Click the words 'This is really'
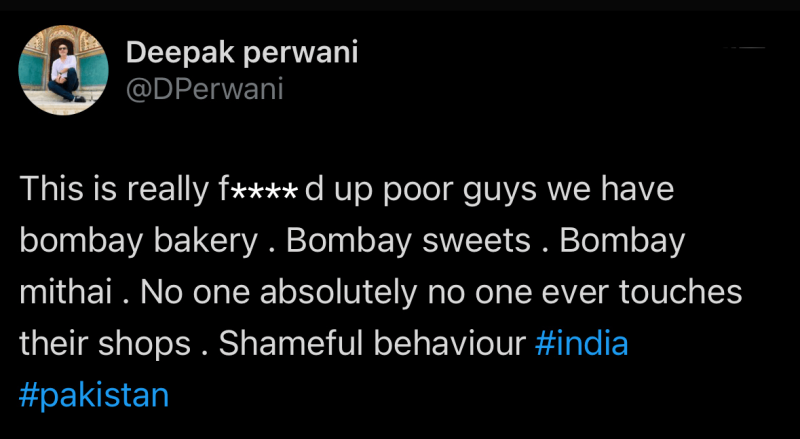The image size is (800, 439). click(113, 191)
